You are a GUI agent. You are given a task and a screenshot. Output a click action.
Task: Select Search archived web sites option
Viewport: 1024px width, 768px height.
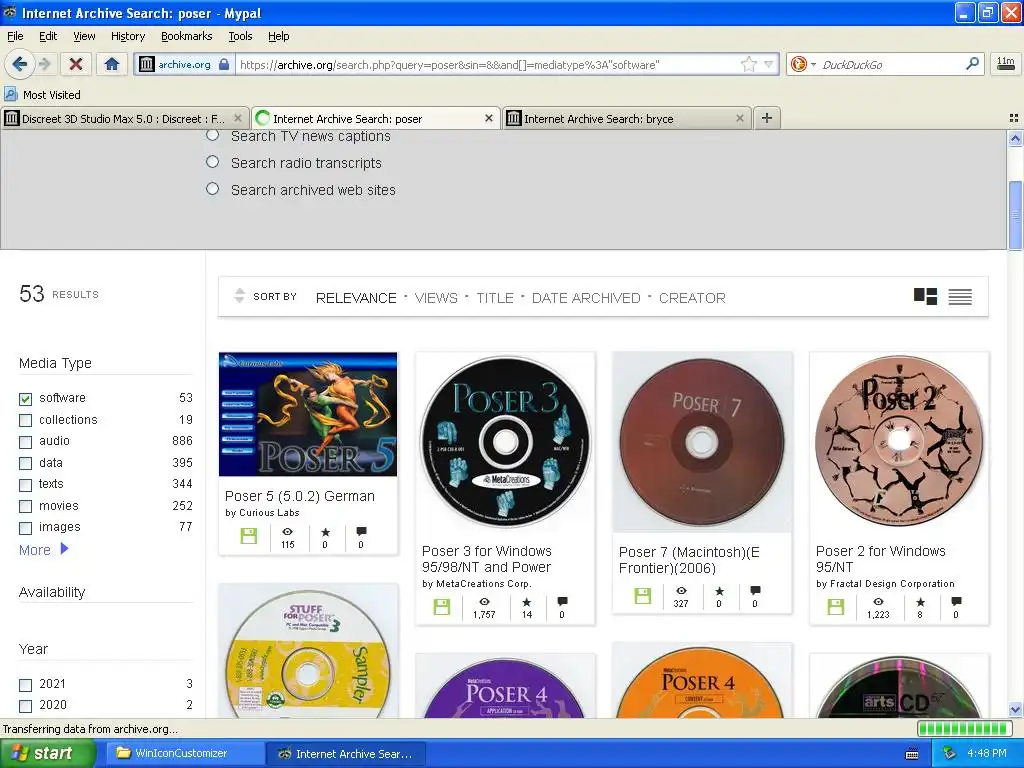212,189
